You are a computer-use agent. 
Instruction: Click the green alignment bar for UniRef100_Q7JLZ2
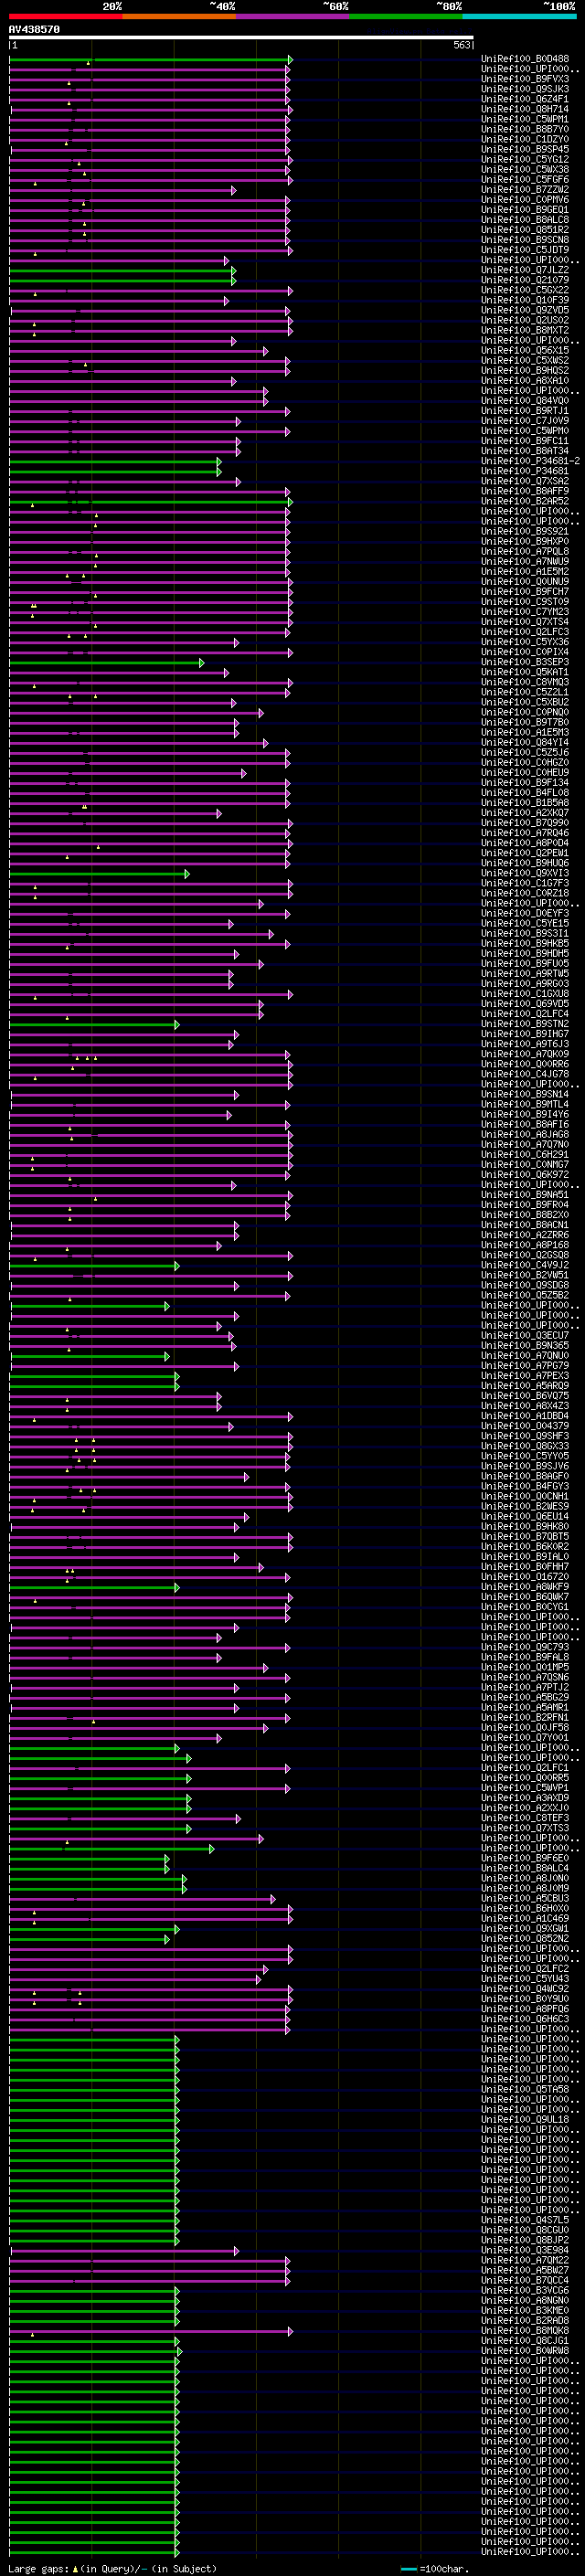(122, 271)
